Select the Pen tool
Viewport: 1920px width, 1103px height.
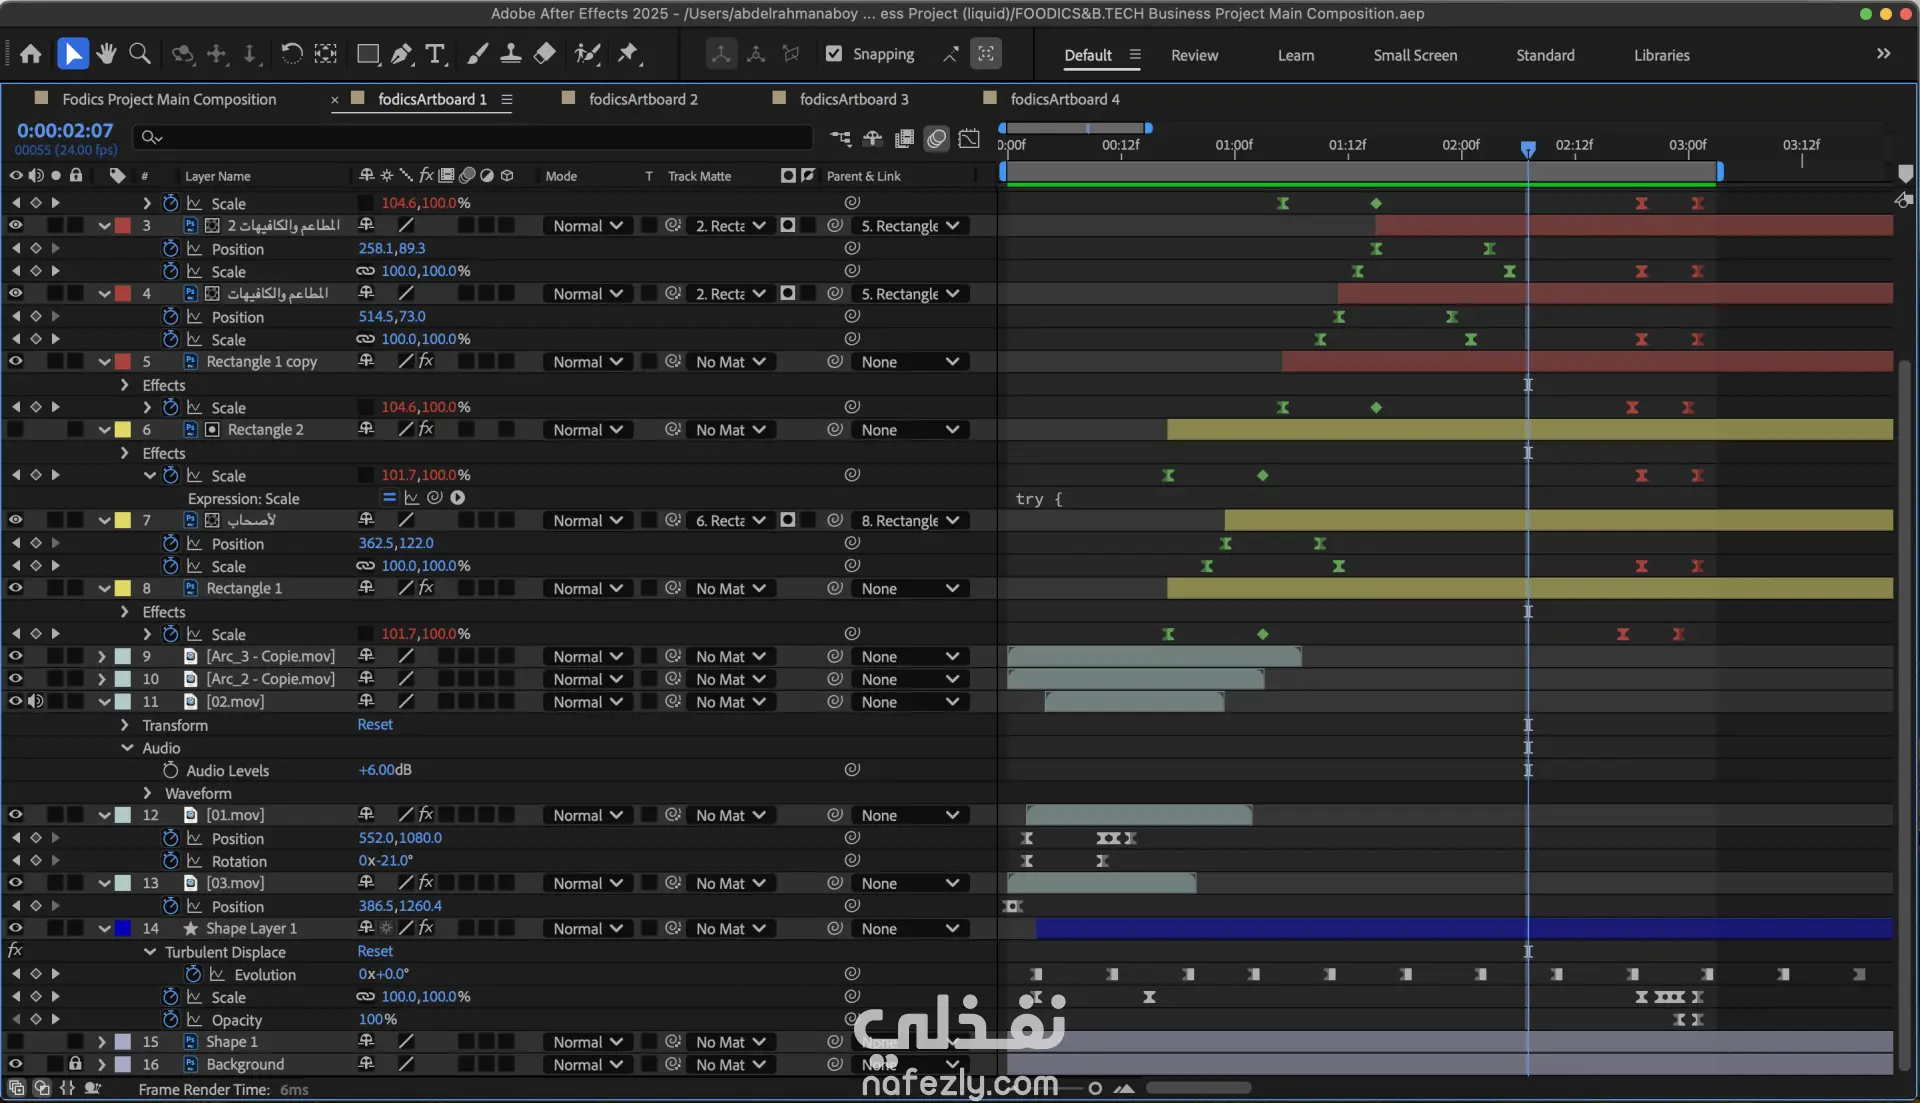[401, 54]
